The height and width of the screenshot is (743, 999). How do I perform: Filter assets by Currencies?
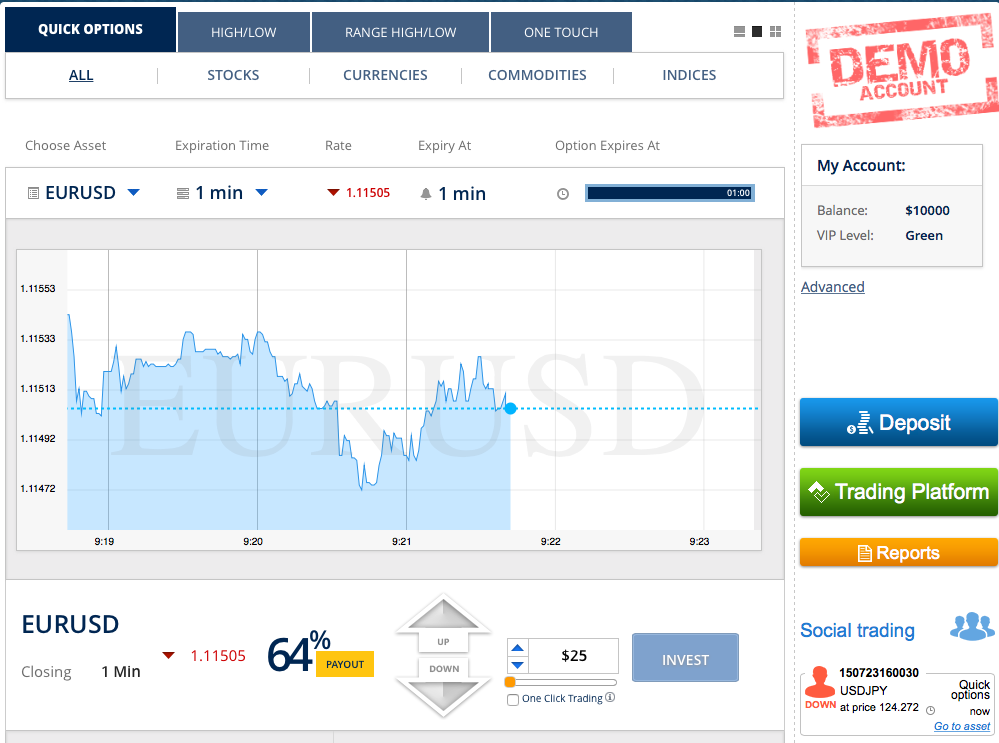[x=385, y=75]
